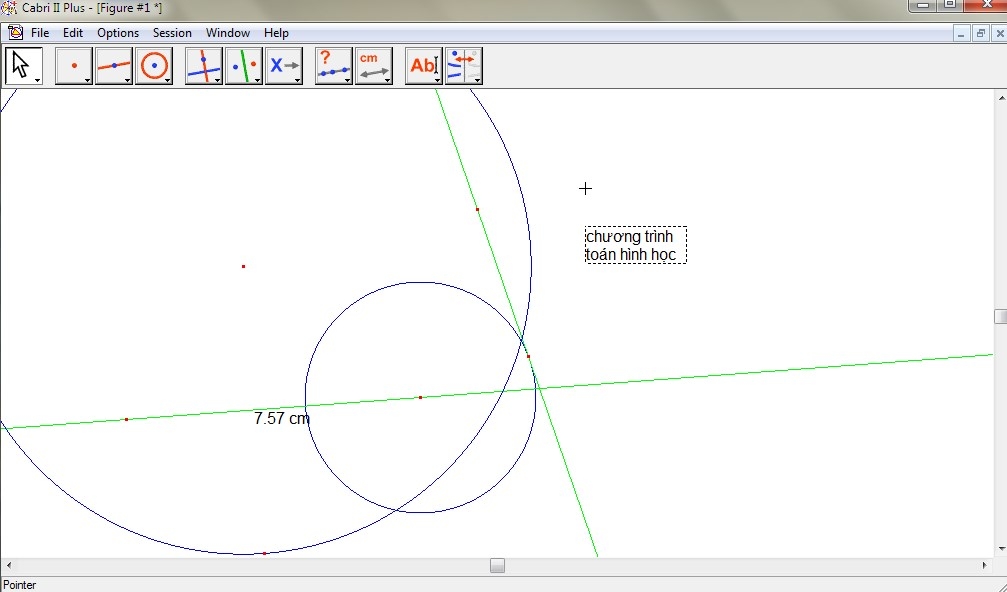Viewport: 1007px width, 592px height.
Task: Open the Session menu
Action: [172, 33]
